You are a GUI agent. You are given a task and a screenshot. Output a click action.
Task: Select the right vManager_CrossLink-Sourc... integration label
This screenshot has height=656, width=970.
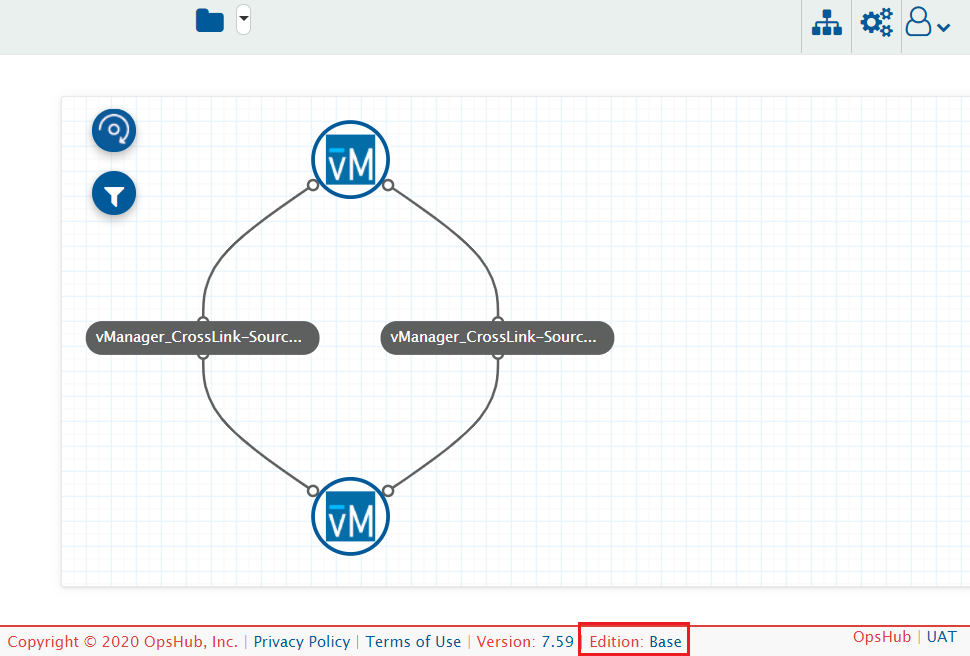[497, 338]
